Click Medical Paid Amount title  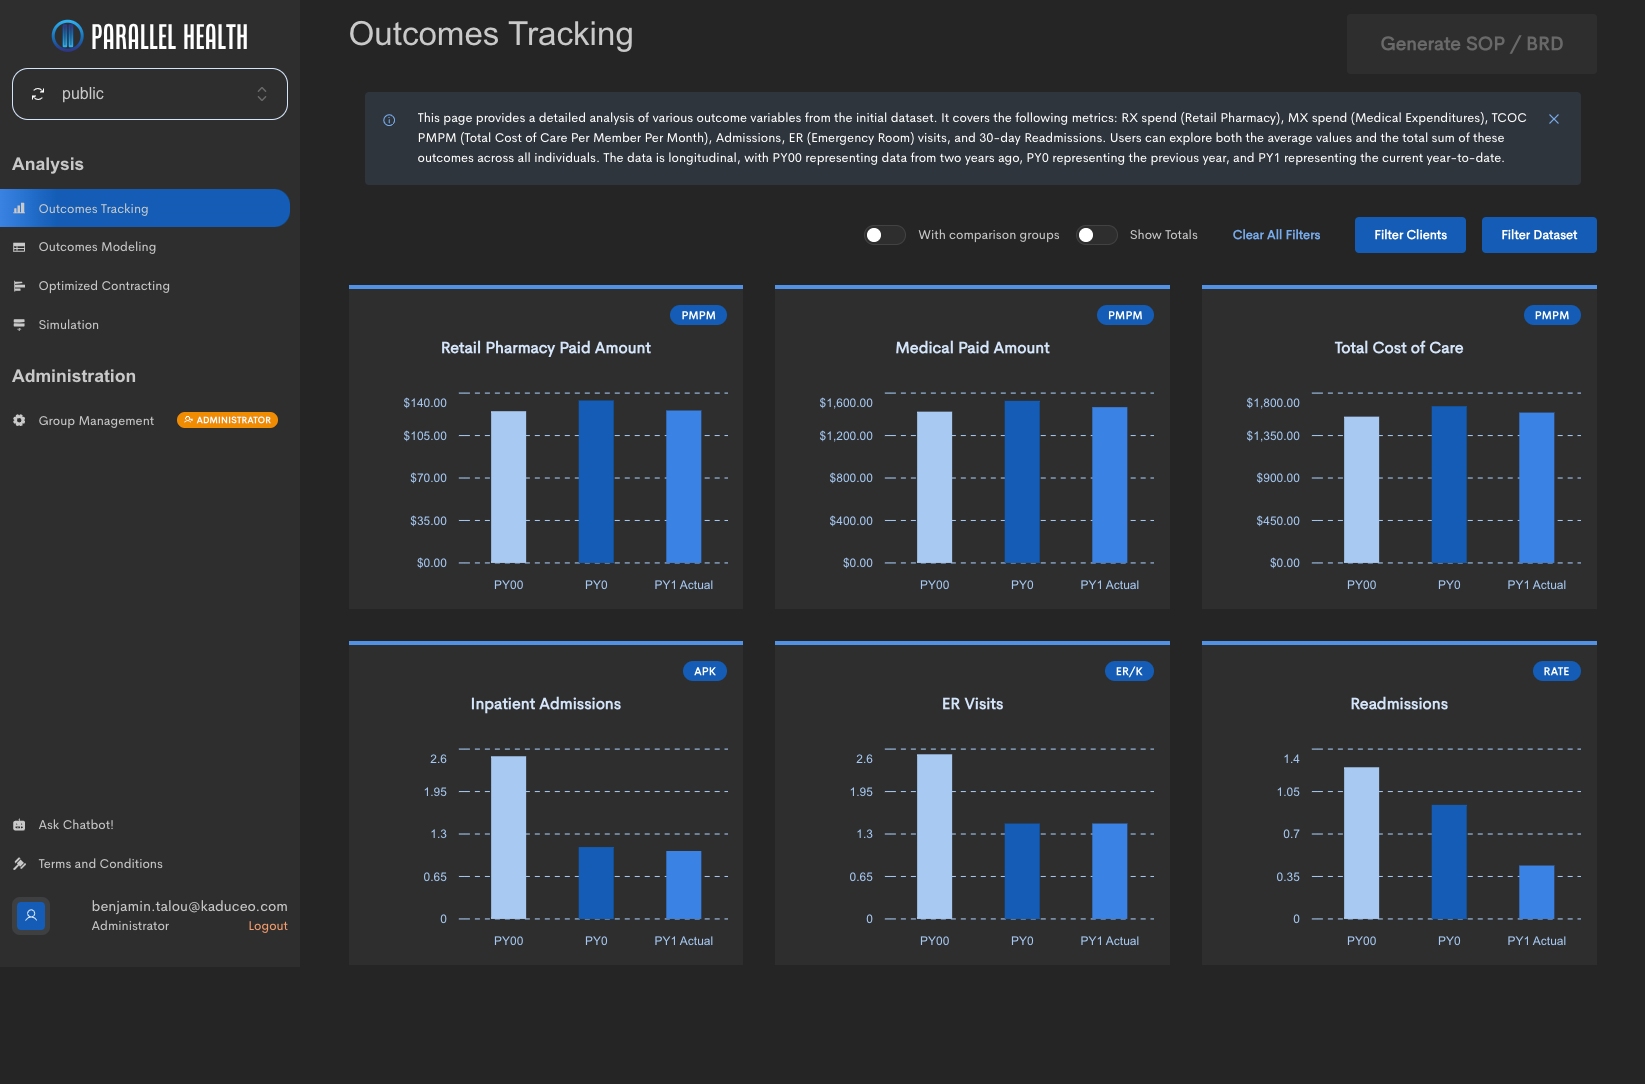pos(972,348)
